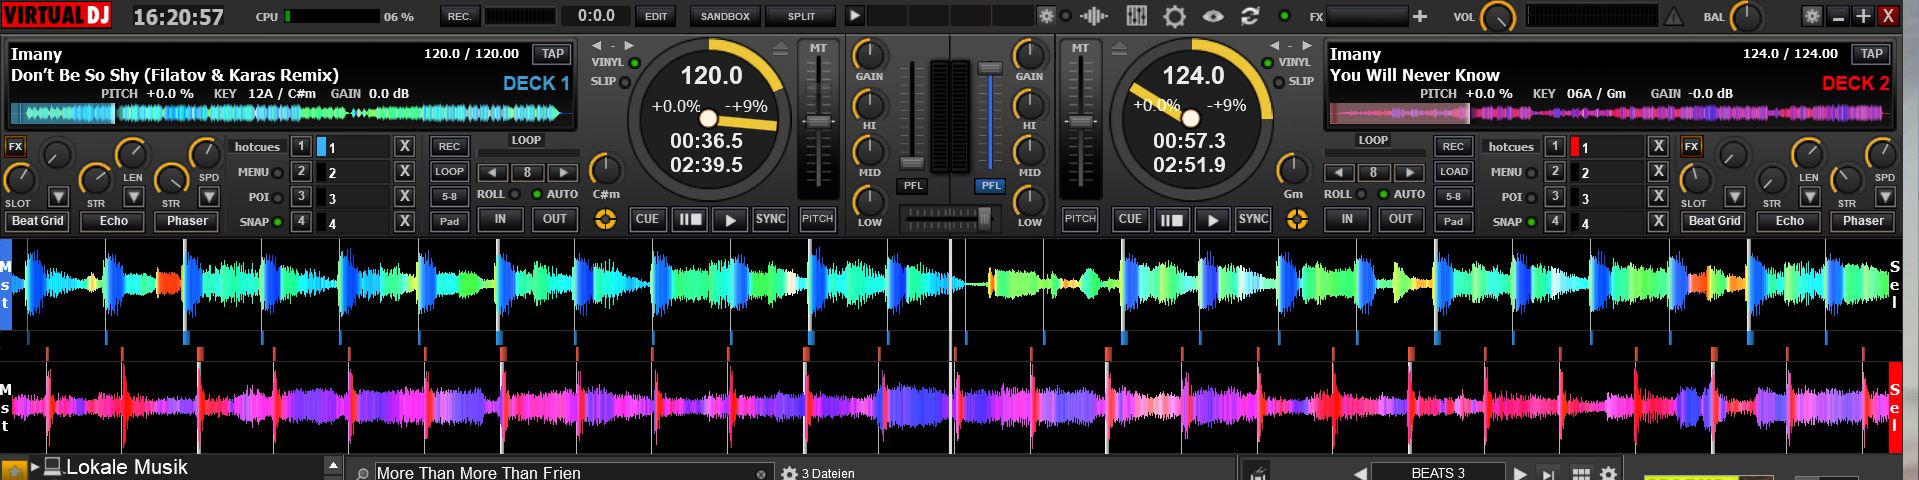Select previous sampler bank before BEATS 3
The image size is (1919, 480).
(x=1360, y=473)
